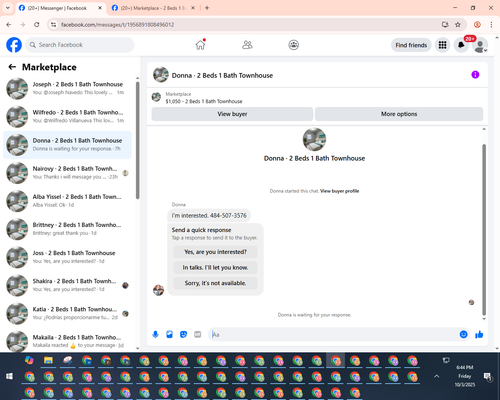
Task: Open the Wilfredo townhouse conversation
Action: click(67, 116)
